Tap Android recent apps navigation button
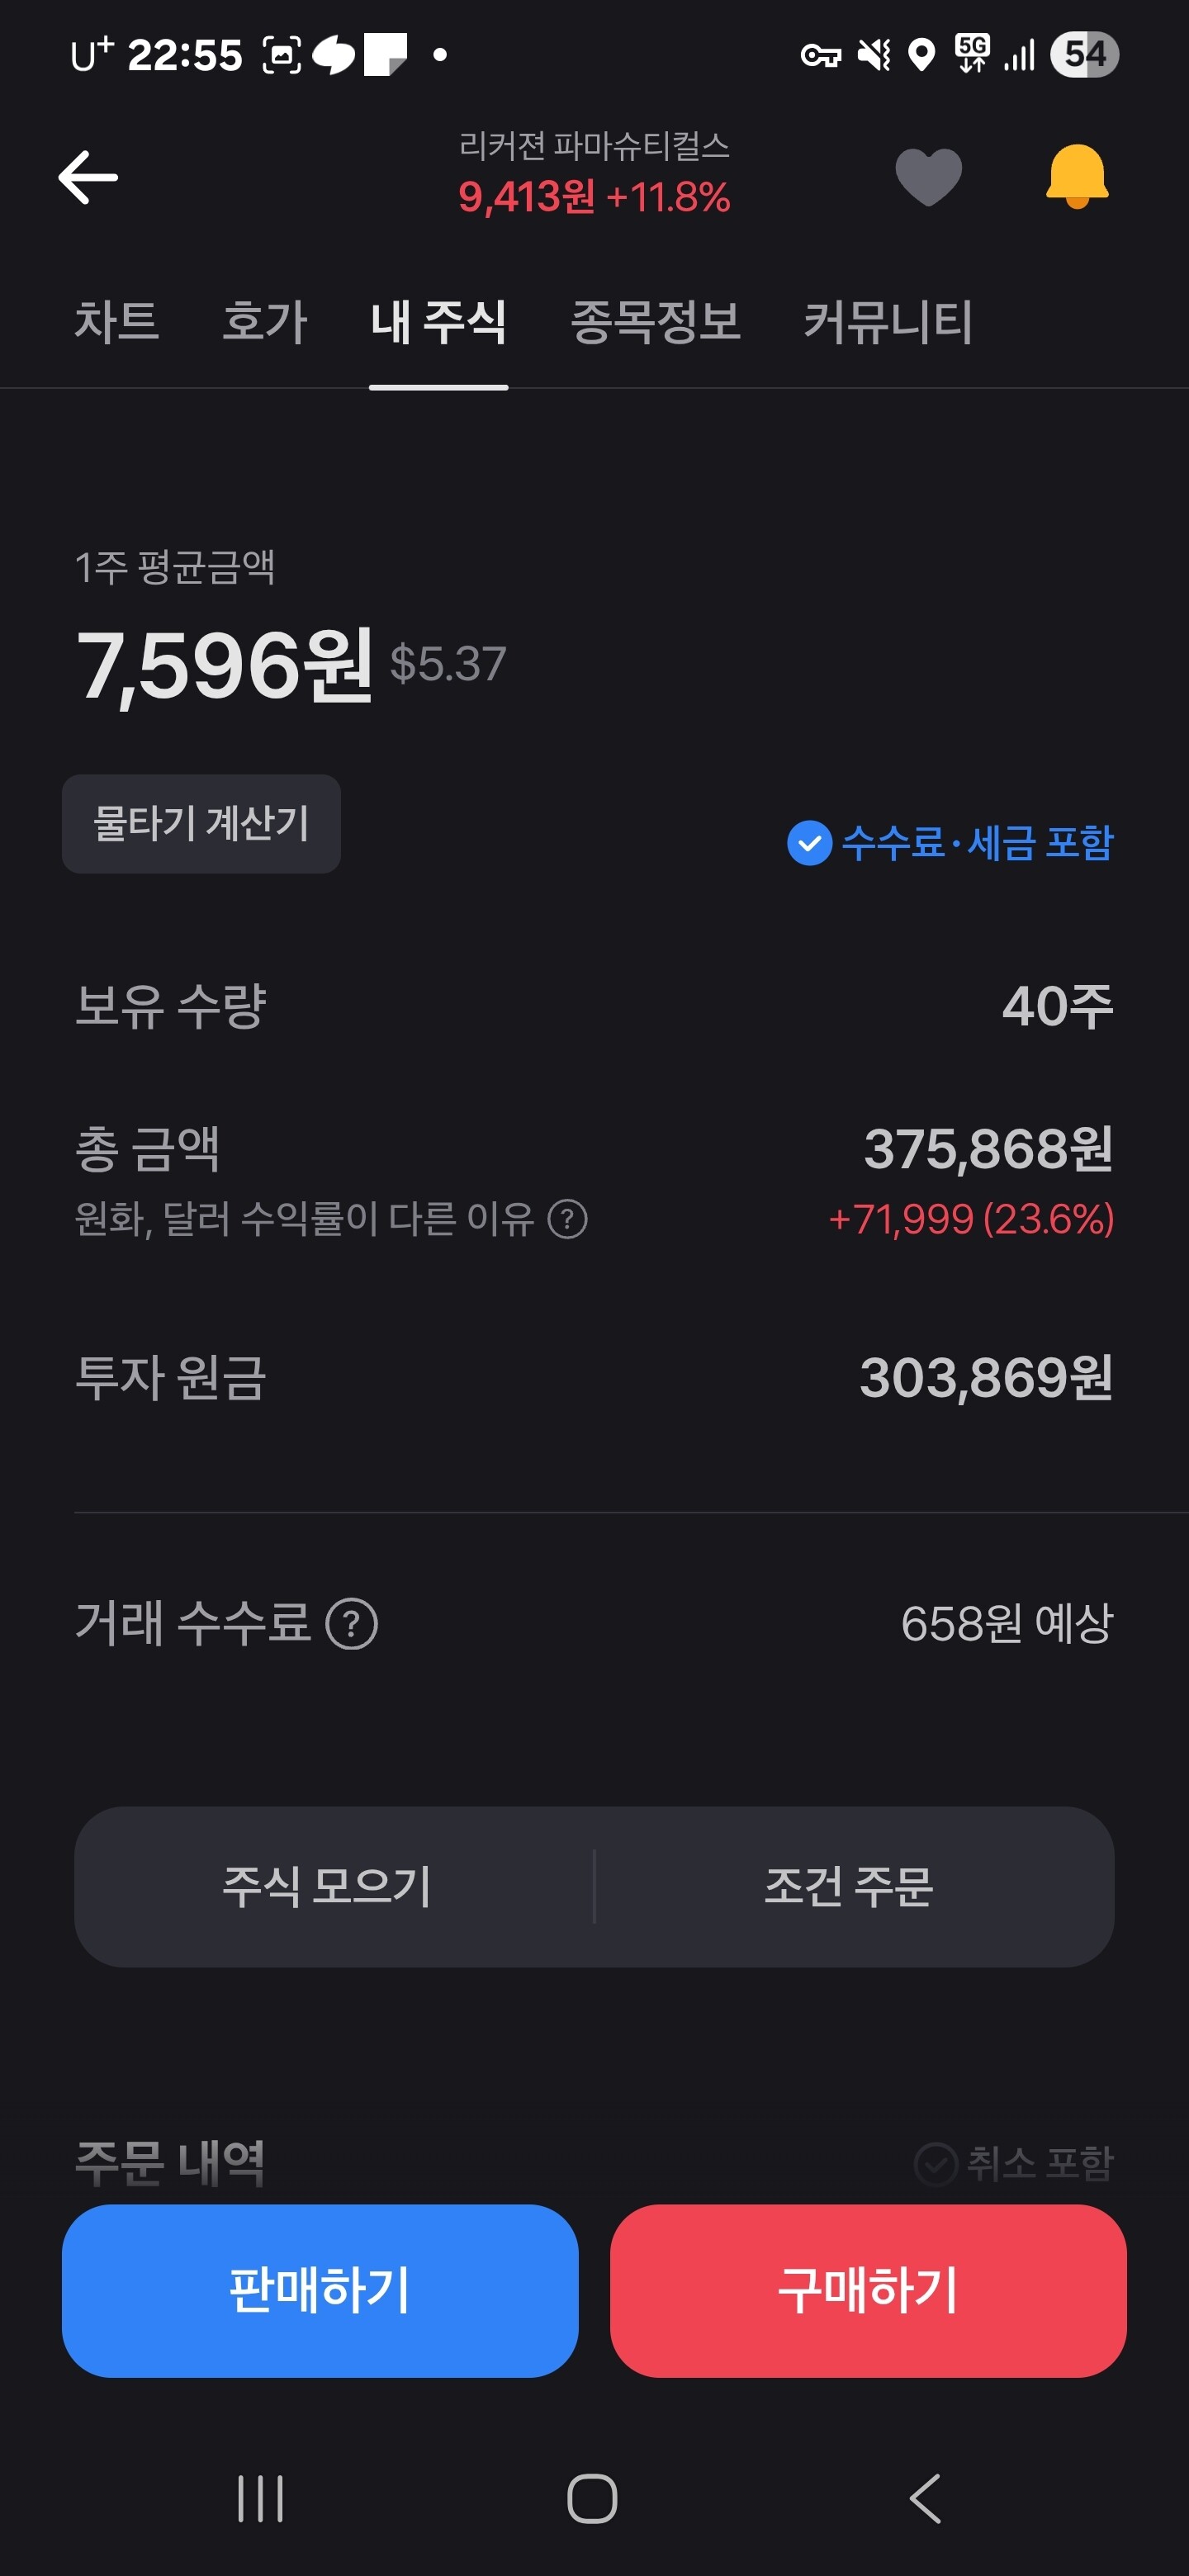The height and width of the screenshot is (2576, 1189). click(x=261, y=2498)
